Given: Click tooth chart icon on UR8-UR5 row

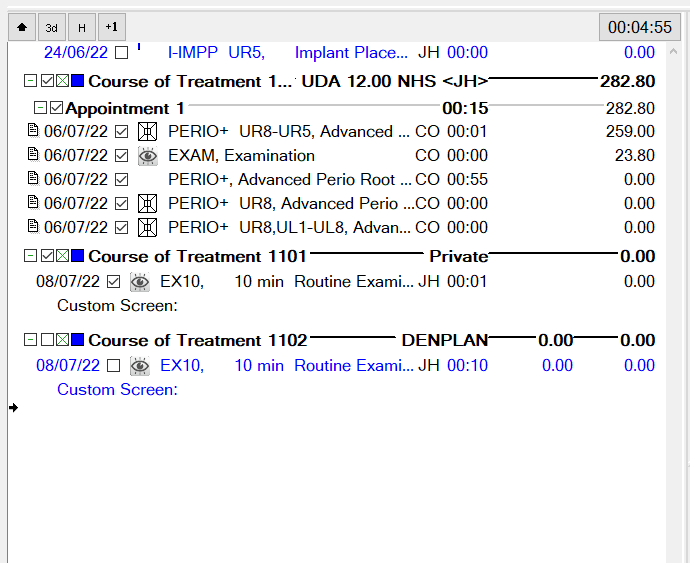Looking at the screenshot, I should pyautogui.click(x=147, y=132).
